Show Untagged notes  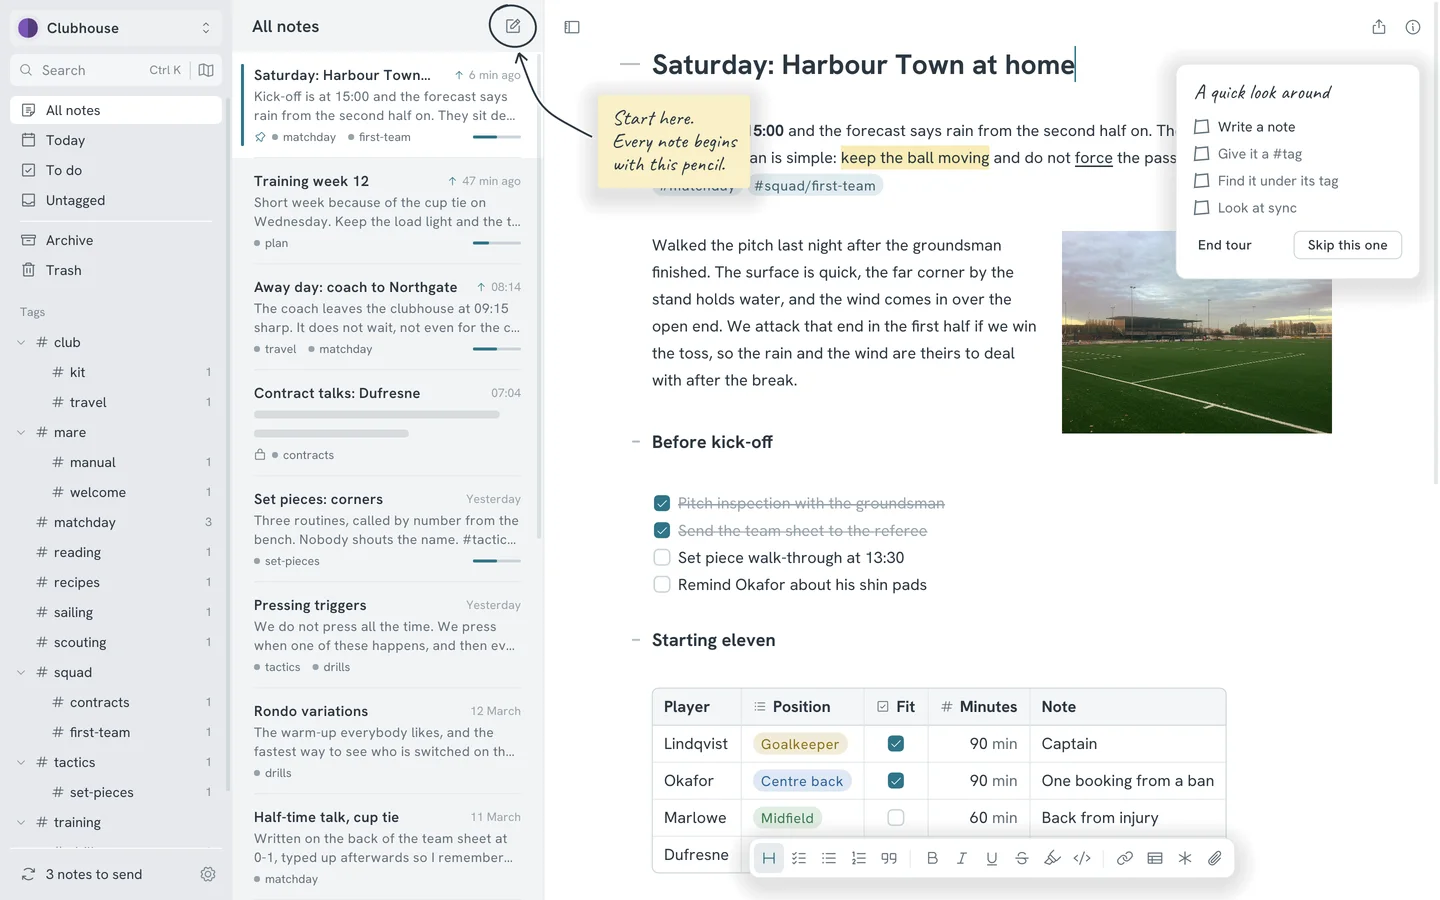pyautogui.click(x=116, y=200)
